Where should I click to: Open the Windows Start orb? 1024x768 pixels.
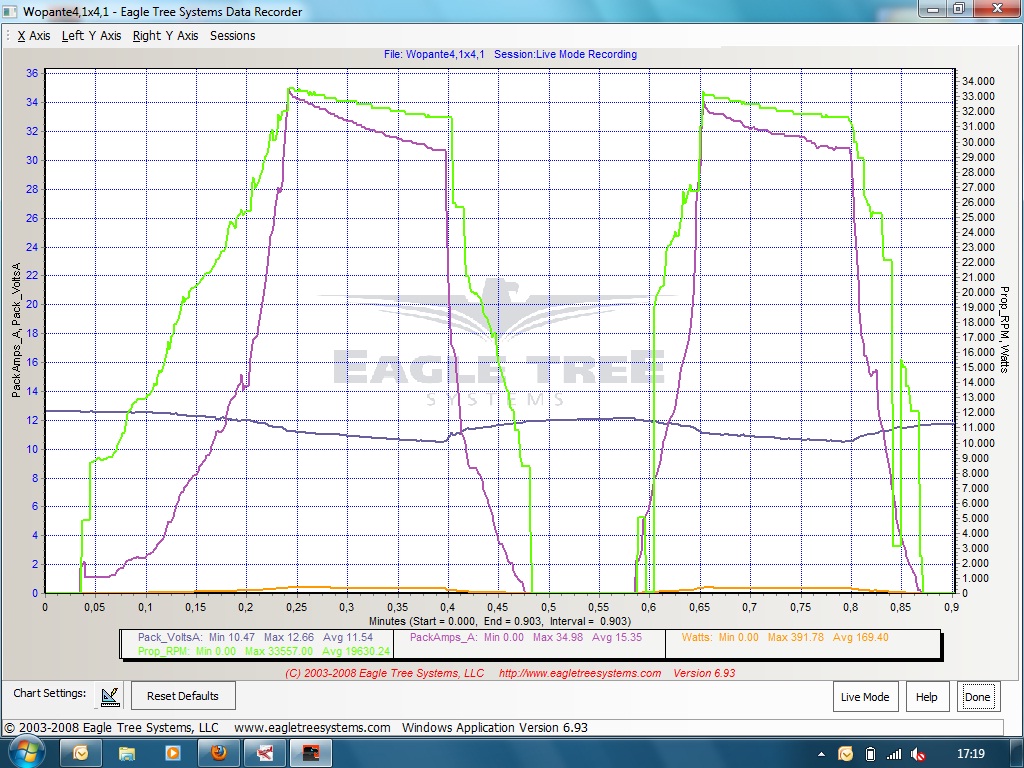tap(25, 753)
